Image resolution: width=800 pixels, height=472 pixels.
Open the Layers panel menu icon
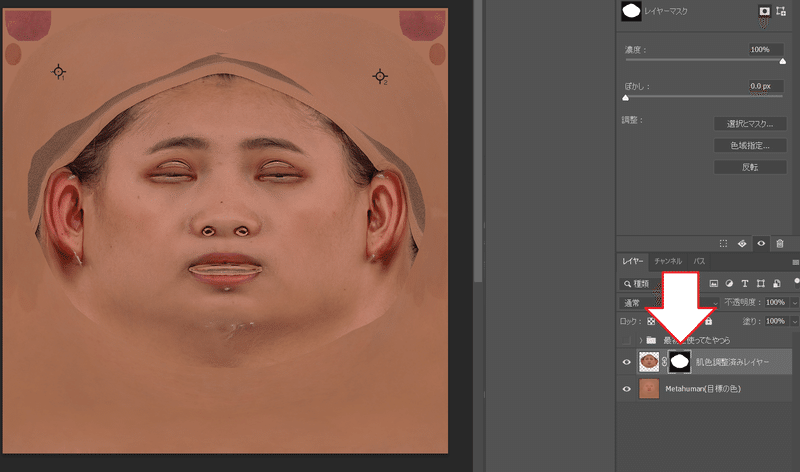pyautogui.click(x=795, y=262)
